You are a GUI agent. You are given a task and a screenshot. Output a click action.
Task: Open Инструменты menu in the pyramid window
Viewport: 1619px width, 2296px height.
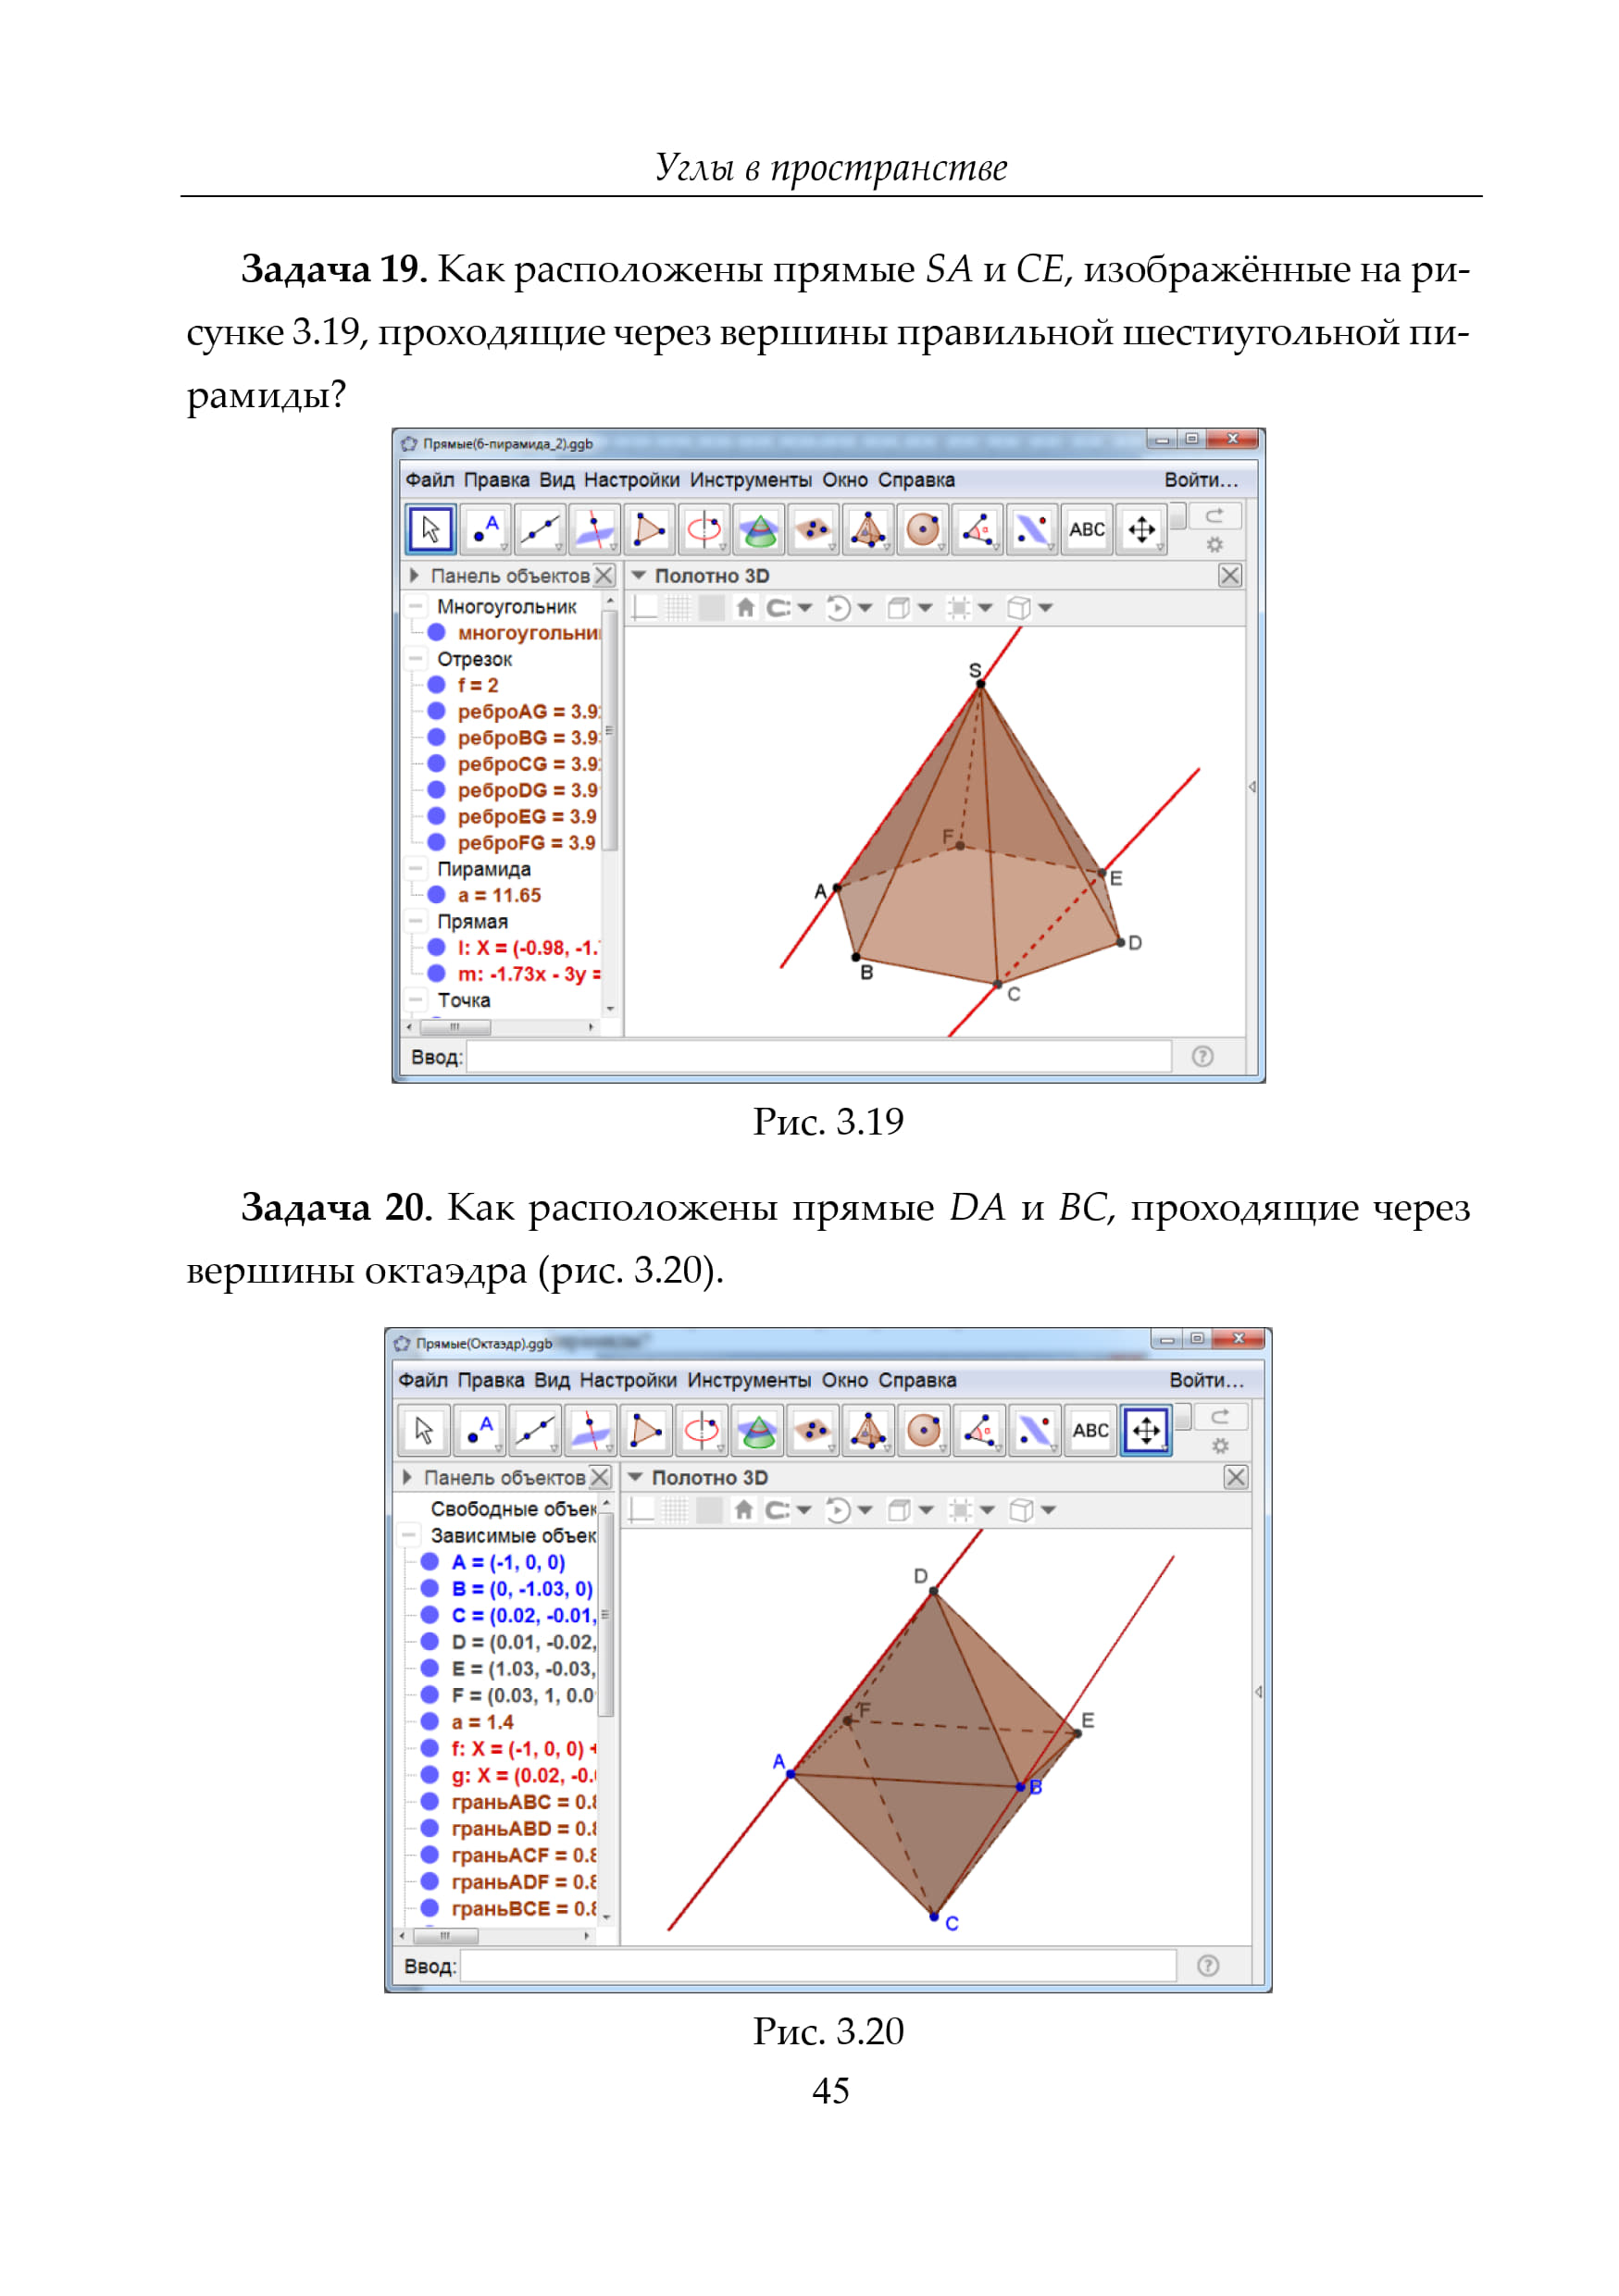click(x=750, y=480)
